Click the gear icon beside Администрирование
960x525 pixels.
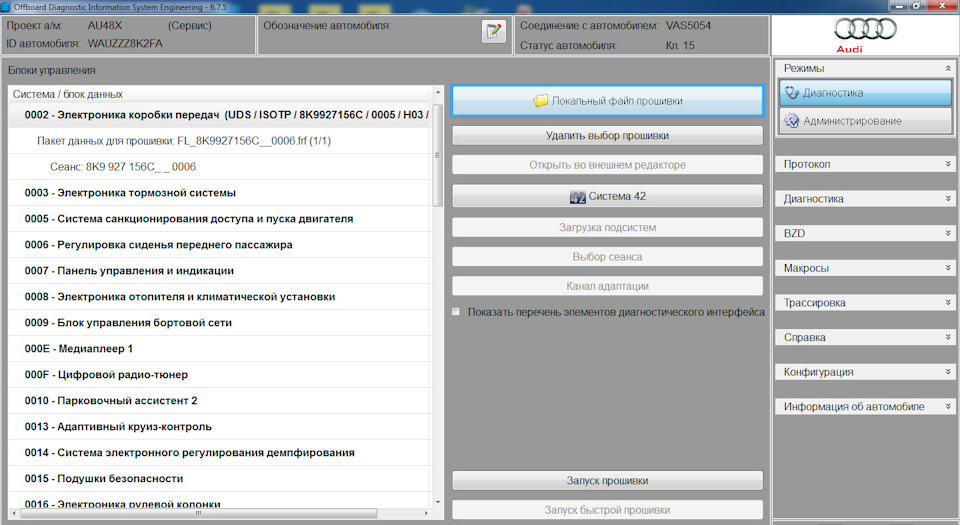(792, 121)
